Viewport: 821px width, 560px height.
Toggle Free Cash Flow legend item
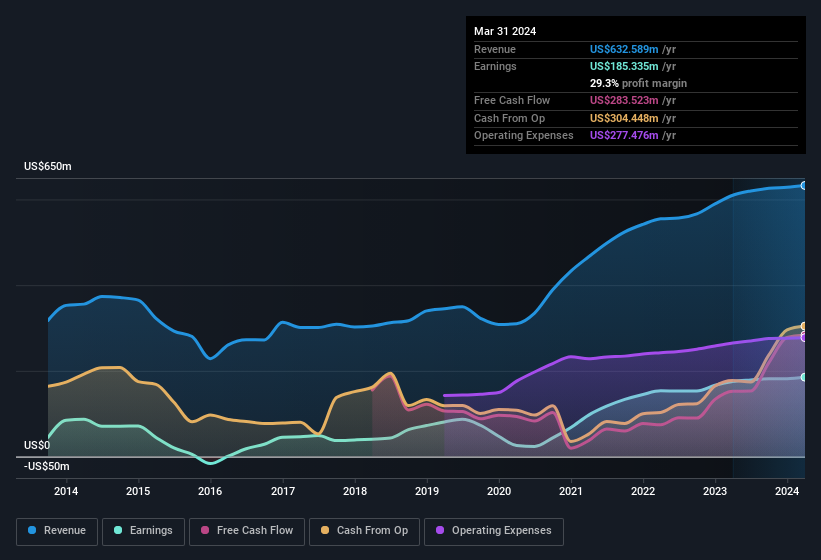click(x=246, y=531)
